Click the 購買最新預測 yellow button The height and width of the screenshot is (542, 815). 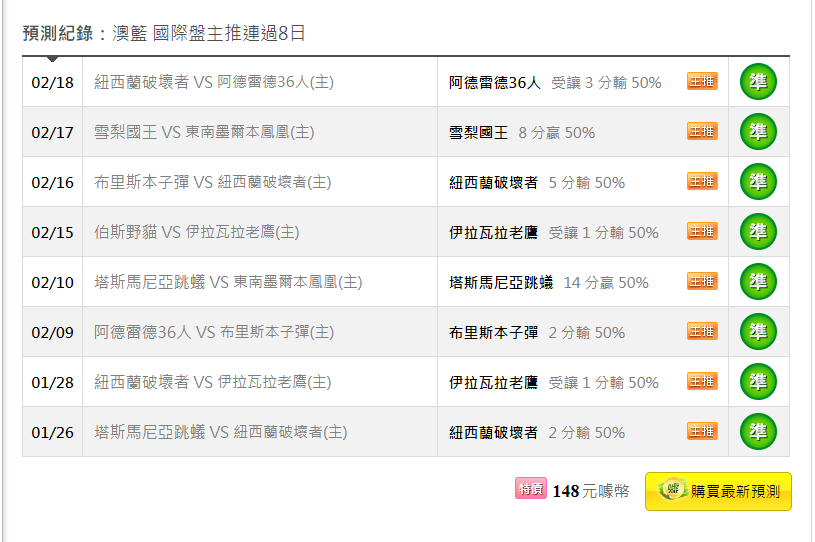718,491
